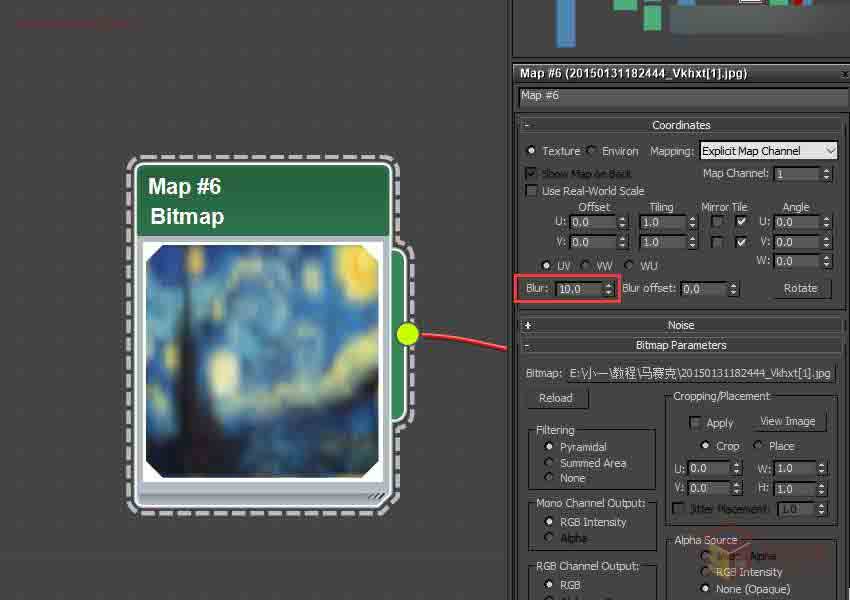This screenshot has width=850, height=600.
Task: Click the Cropping W value field
Action: 795,468
